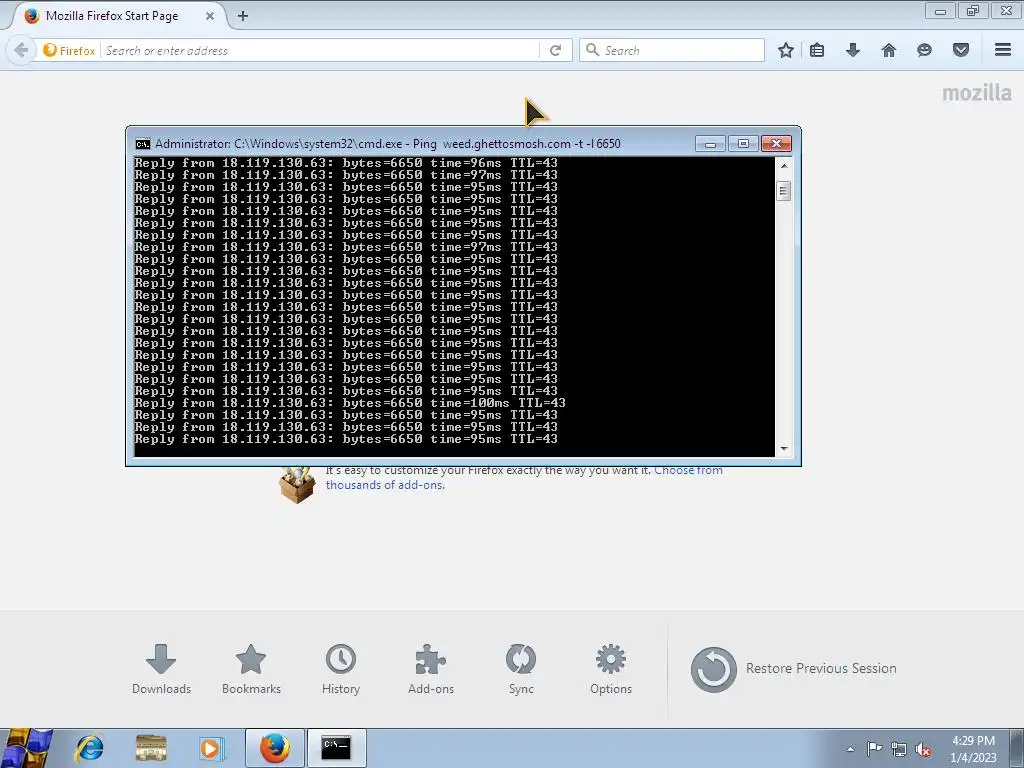The image size is (1024, 768).
Task: Restore down the Firefox window
Action: 973,10
